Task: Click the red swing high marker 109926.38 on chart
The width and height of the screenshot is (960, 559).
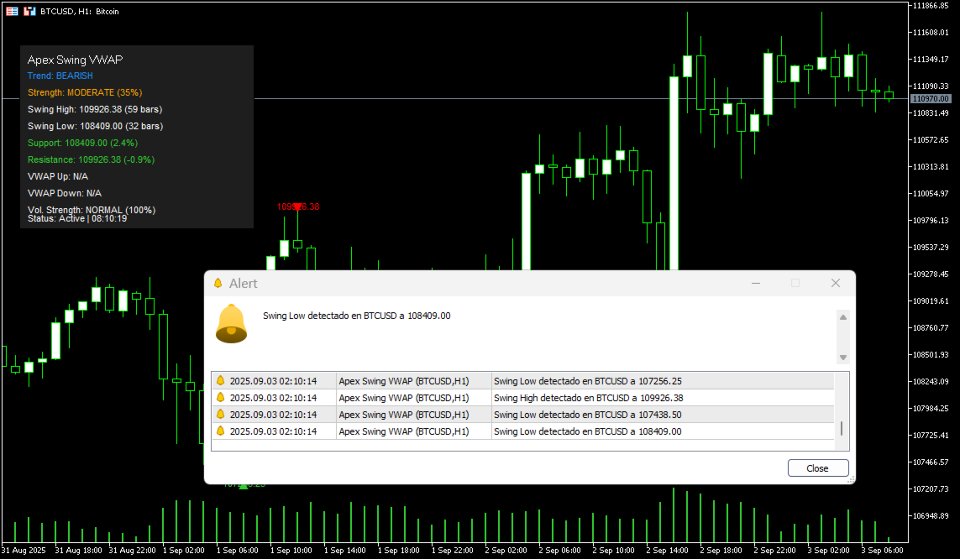Action: 298,206
